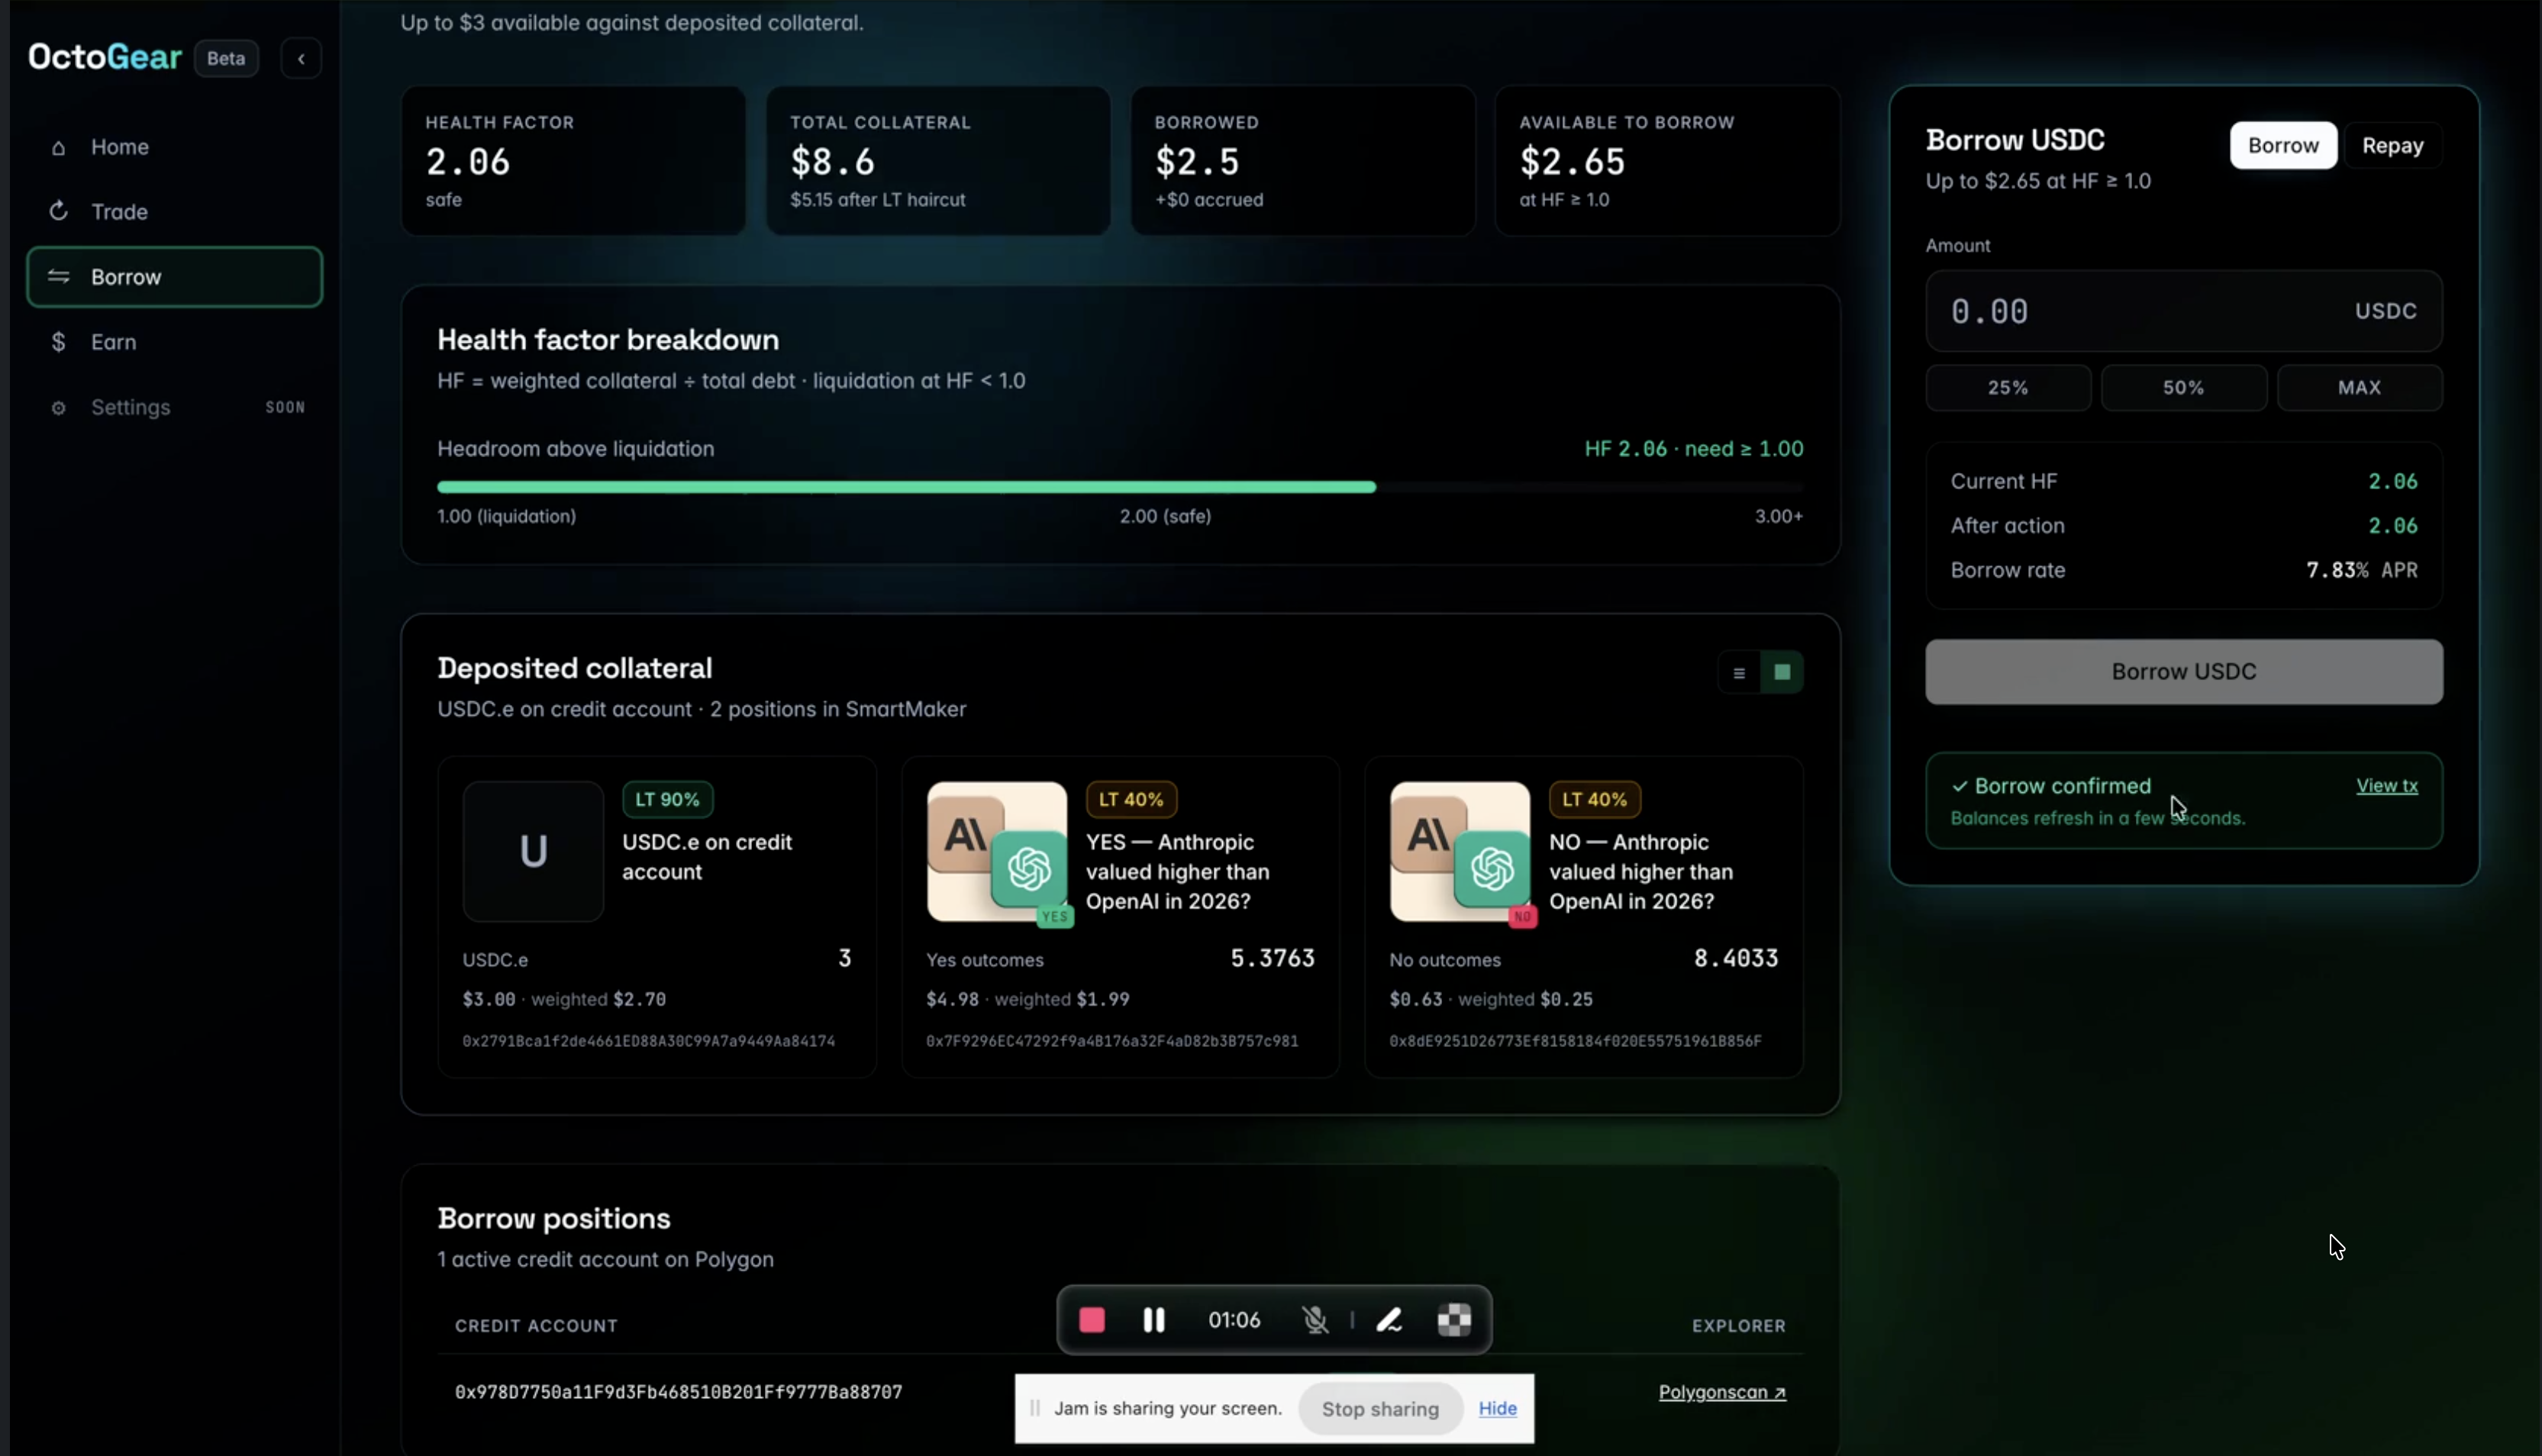Click the OctoGear logo
Screen dimensions: 2542x1456
pos(105,57)
